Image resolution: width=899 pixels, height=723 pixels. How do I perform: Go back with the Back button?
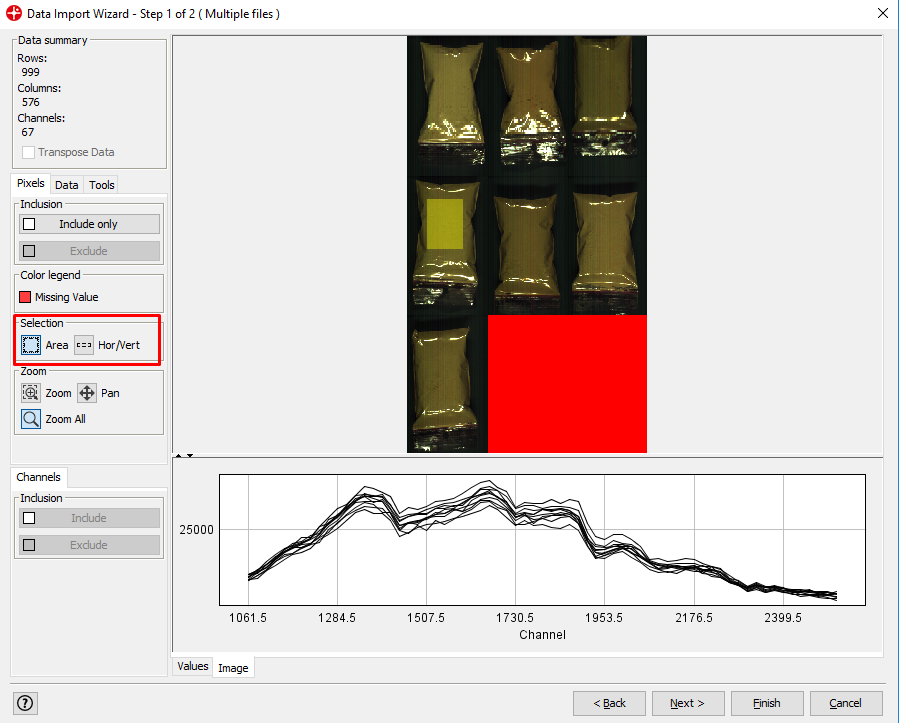pos(609,703)
